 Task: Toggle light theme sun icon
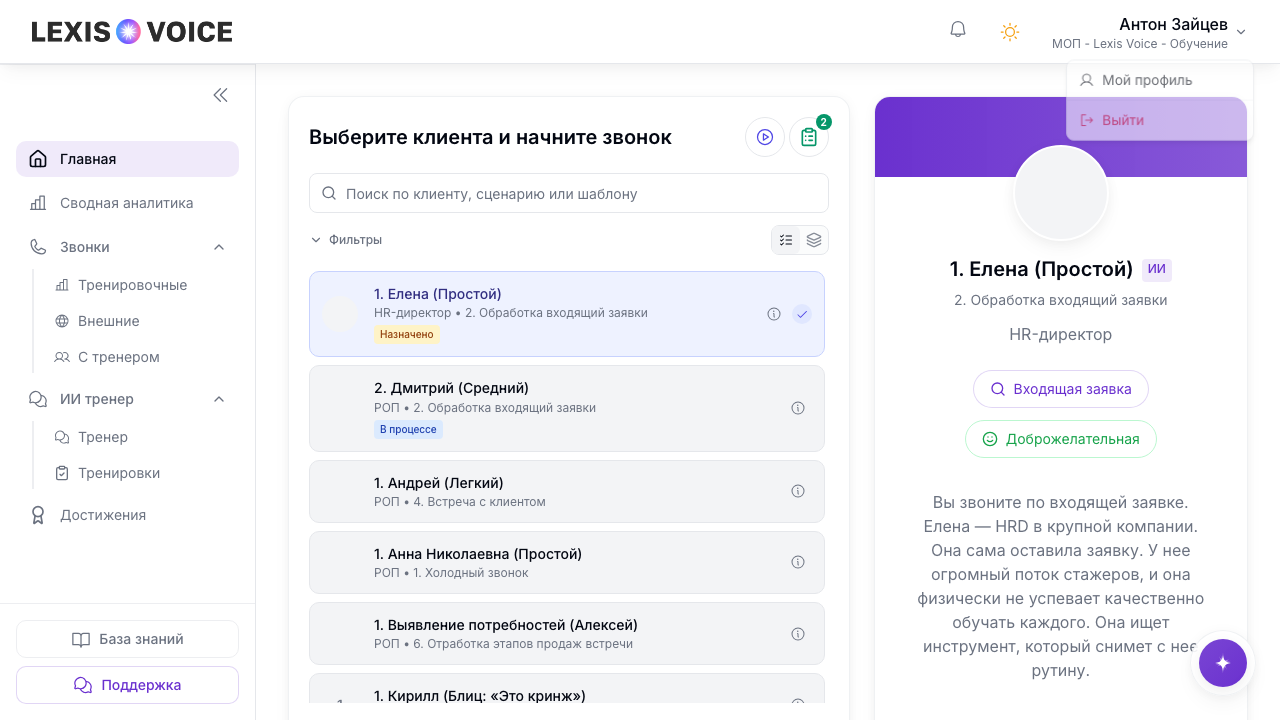(x=1010, y=32)
